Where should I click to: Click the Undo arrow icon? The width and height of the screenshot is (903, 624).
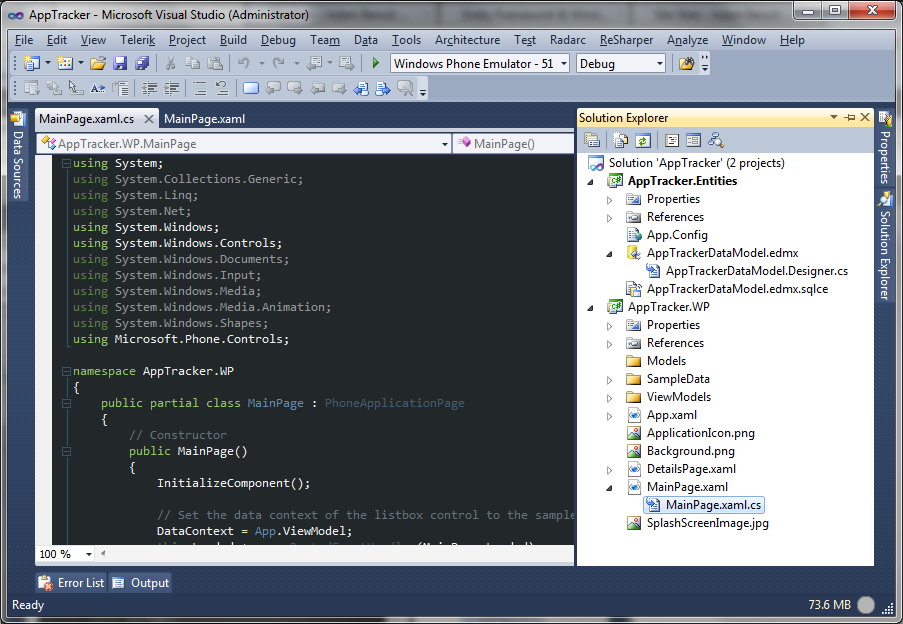[244, 63]
